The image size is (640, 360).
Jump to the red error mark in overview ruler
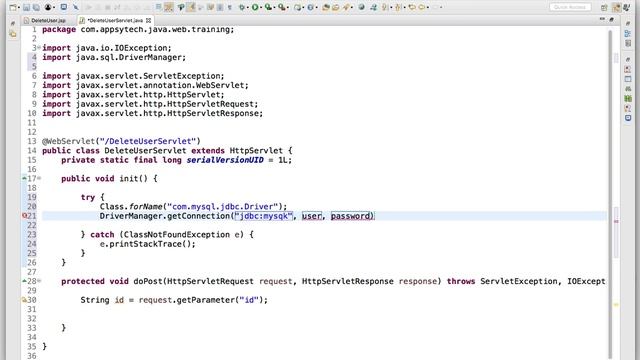[x=616, y=221]
